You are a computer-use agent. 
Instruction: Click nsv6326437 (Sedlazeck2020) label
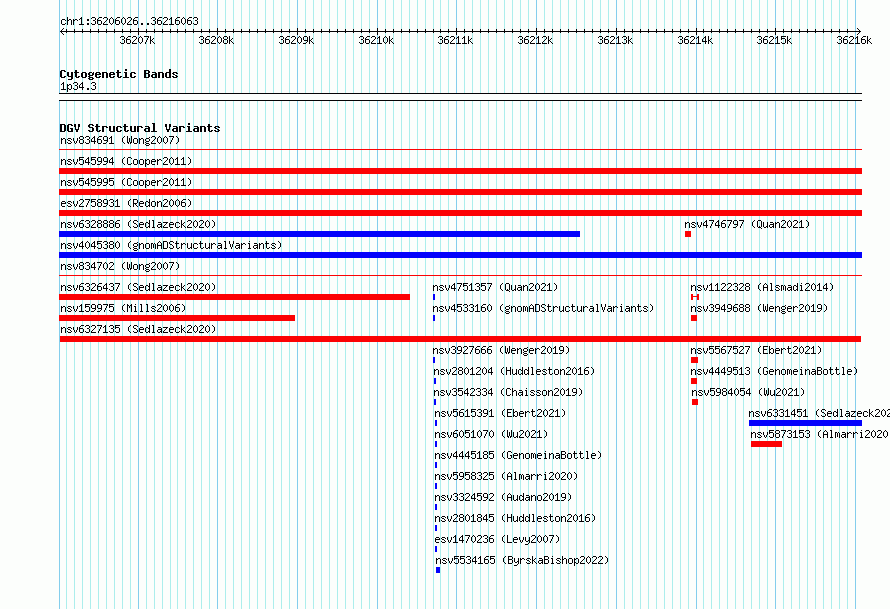(138, 287)
